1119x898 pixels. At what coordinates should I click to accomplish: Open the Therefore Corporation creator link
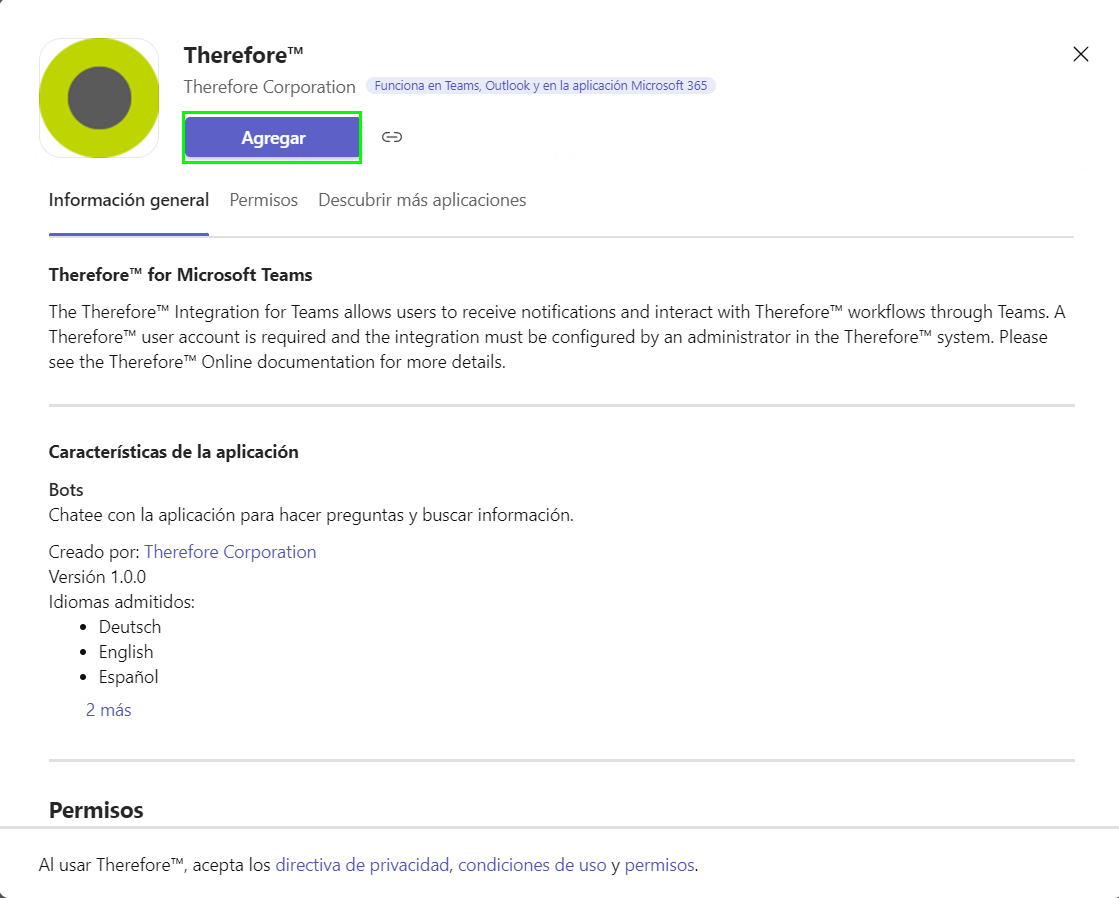tap(230, 552)
